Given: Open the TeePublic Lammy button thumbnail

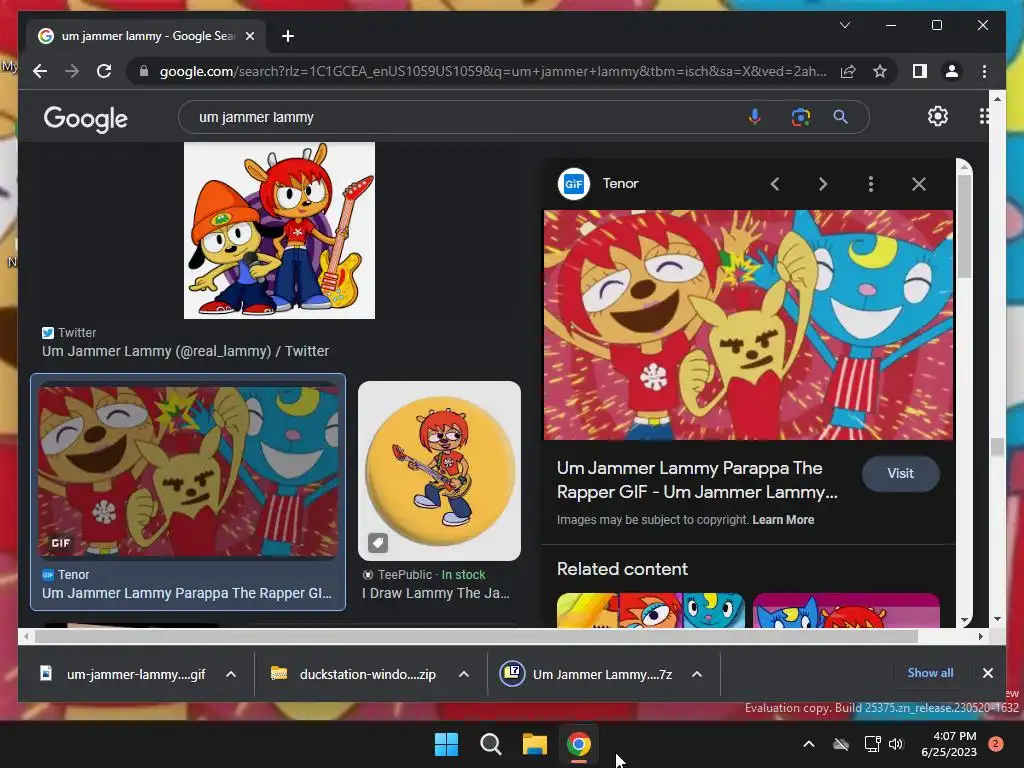Looking at the screenshot, I should pyautogui.click(x=440, y=471).
